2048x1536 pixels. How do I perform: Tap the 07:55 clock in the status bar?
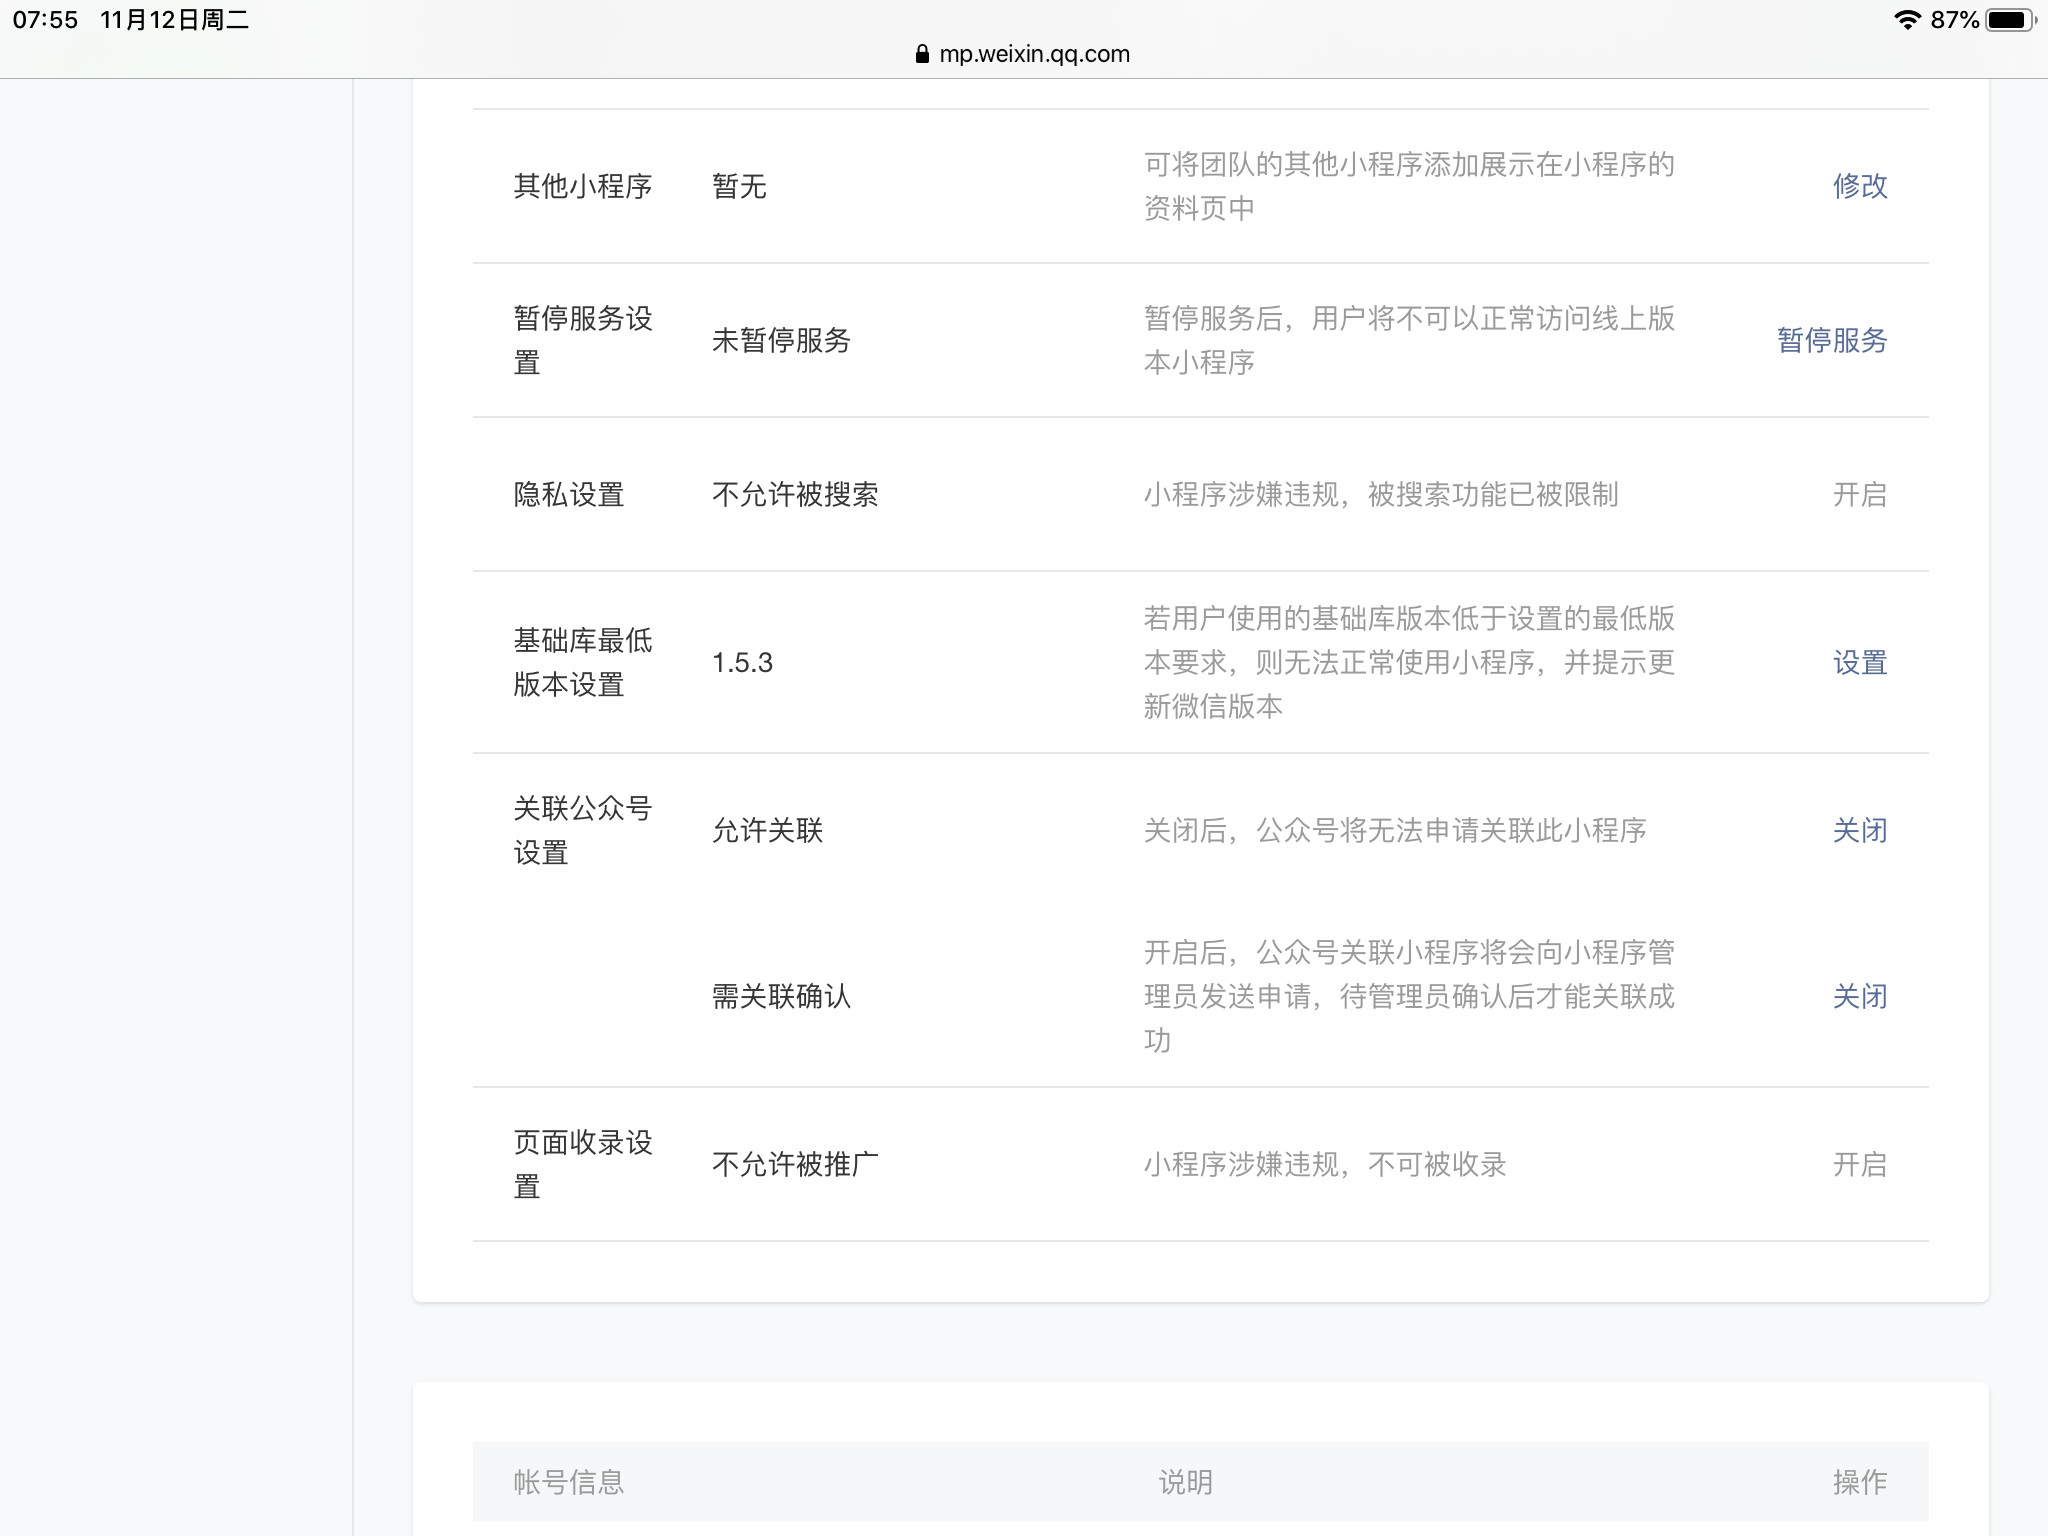(45, 20)
